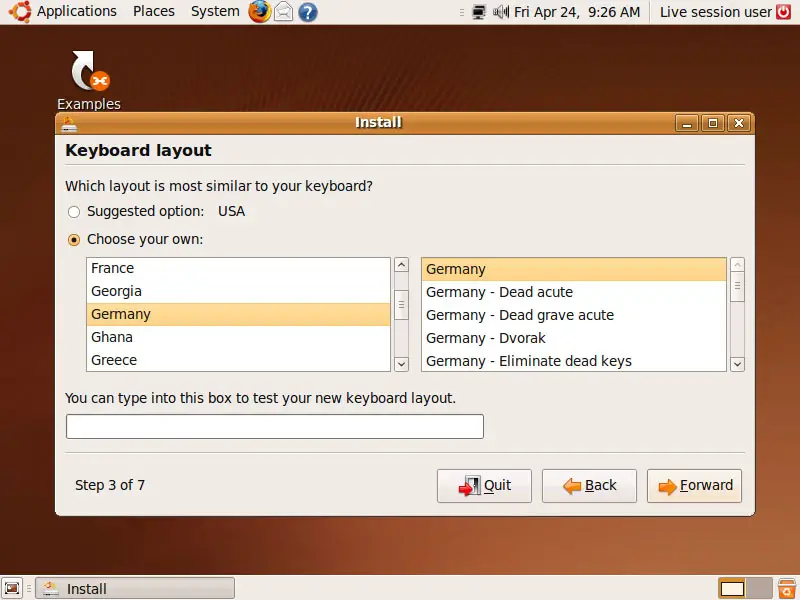Switch to the second workspace in switcher
The image size is (800, 600).
(x=759, y=589)
